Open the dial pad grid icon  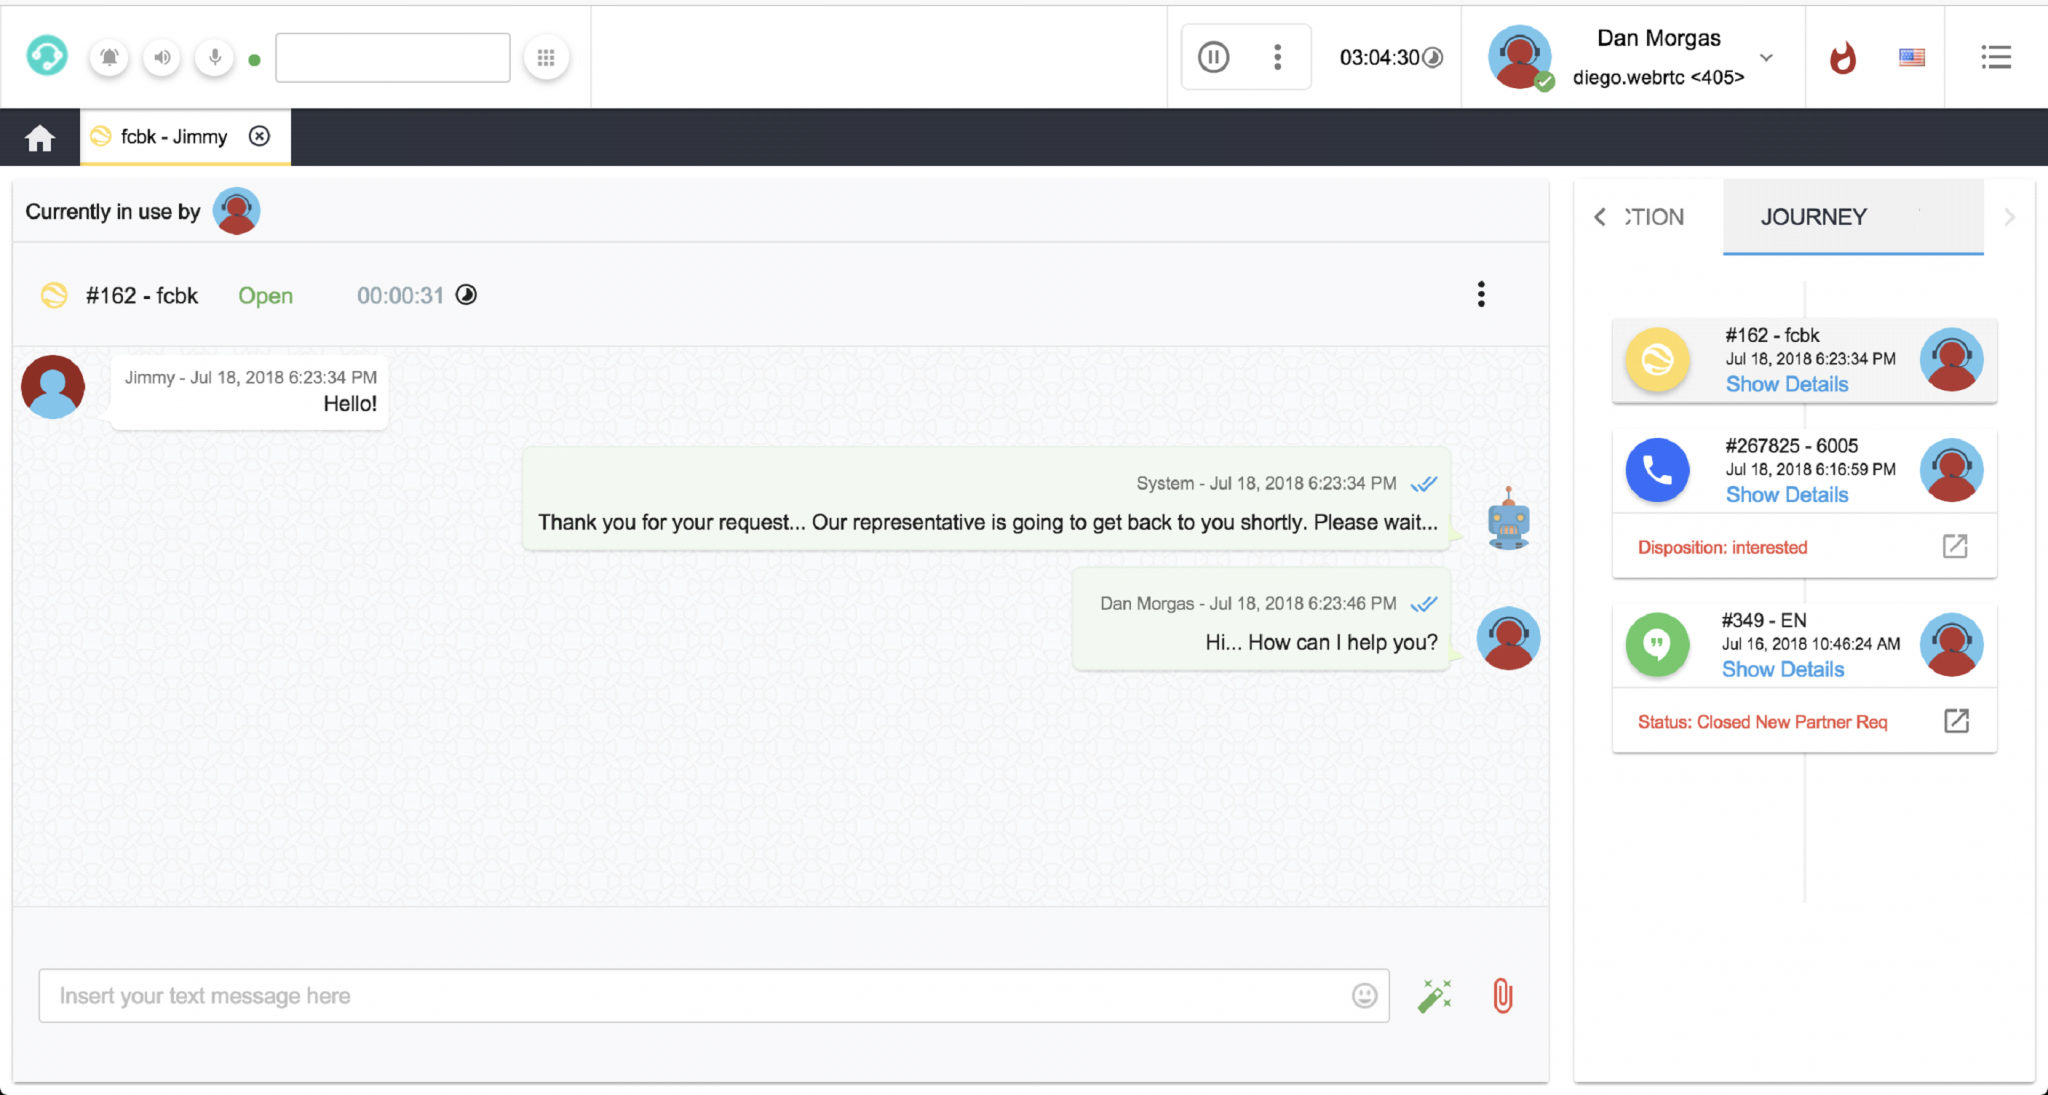(x=546, y=57)
